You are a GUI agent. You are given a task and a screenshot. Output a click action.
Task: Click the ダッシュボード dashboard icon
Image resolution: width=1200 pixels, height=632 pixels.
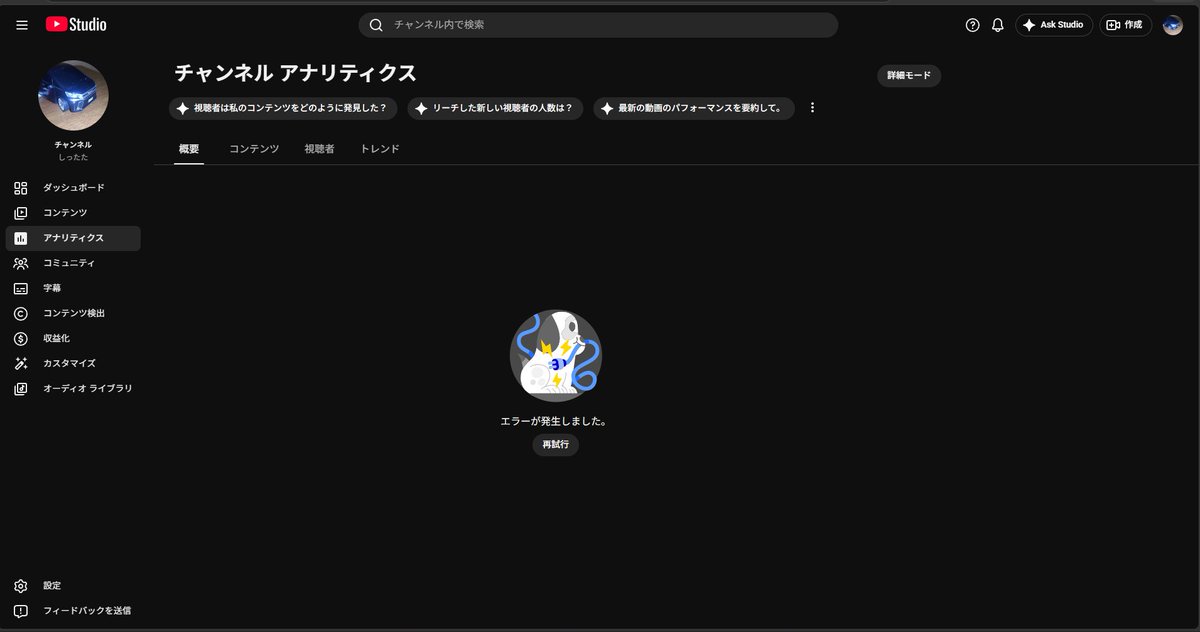click(21, 188)
